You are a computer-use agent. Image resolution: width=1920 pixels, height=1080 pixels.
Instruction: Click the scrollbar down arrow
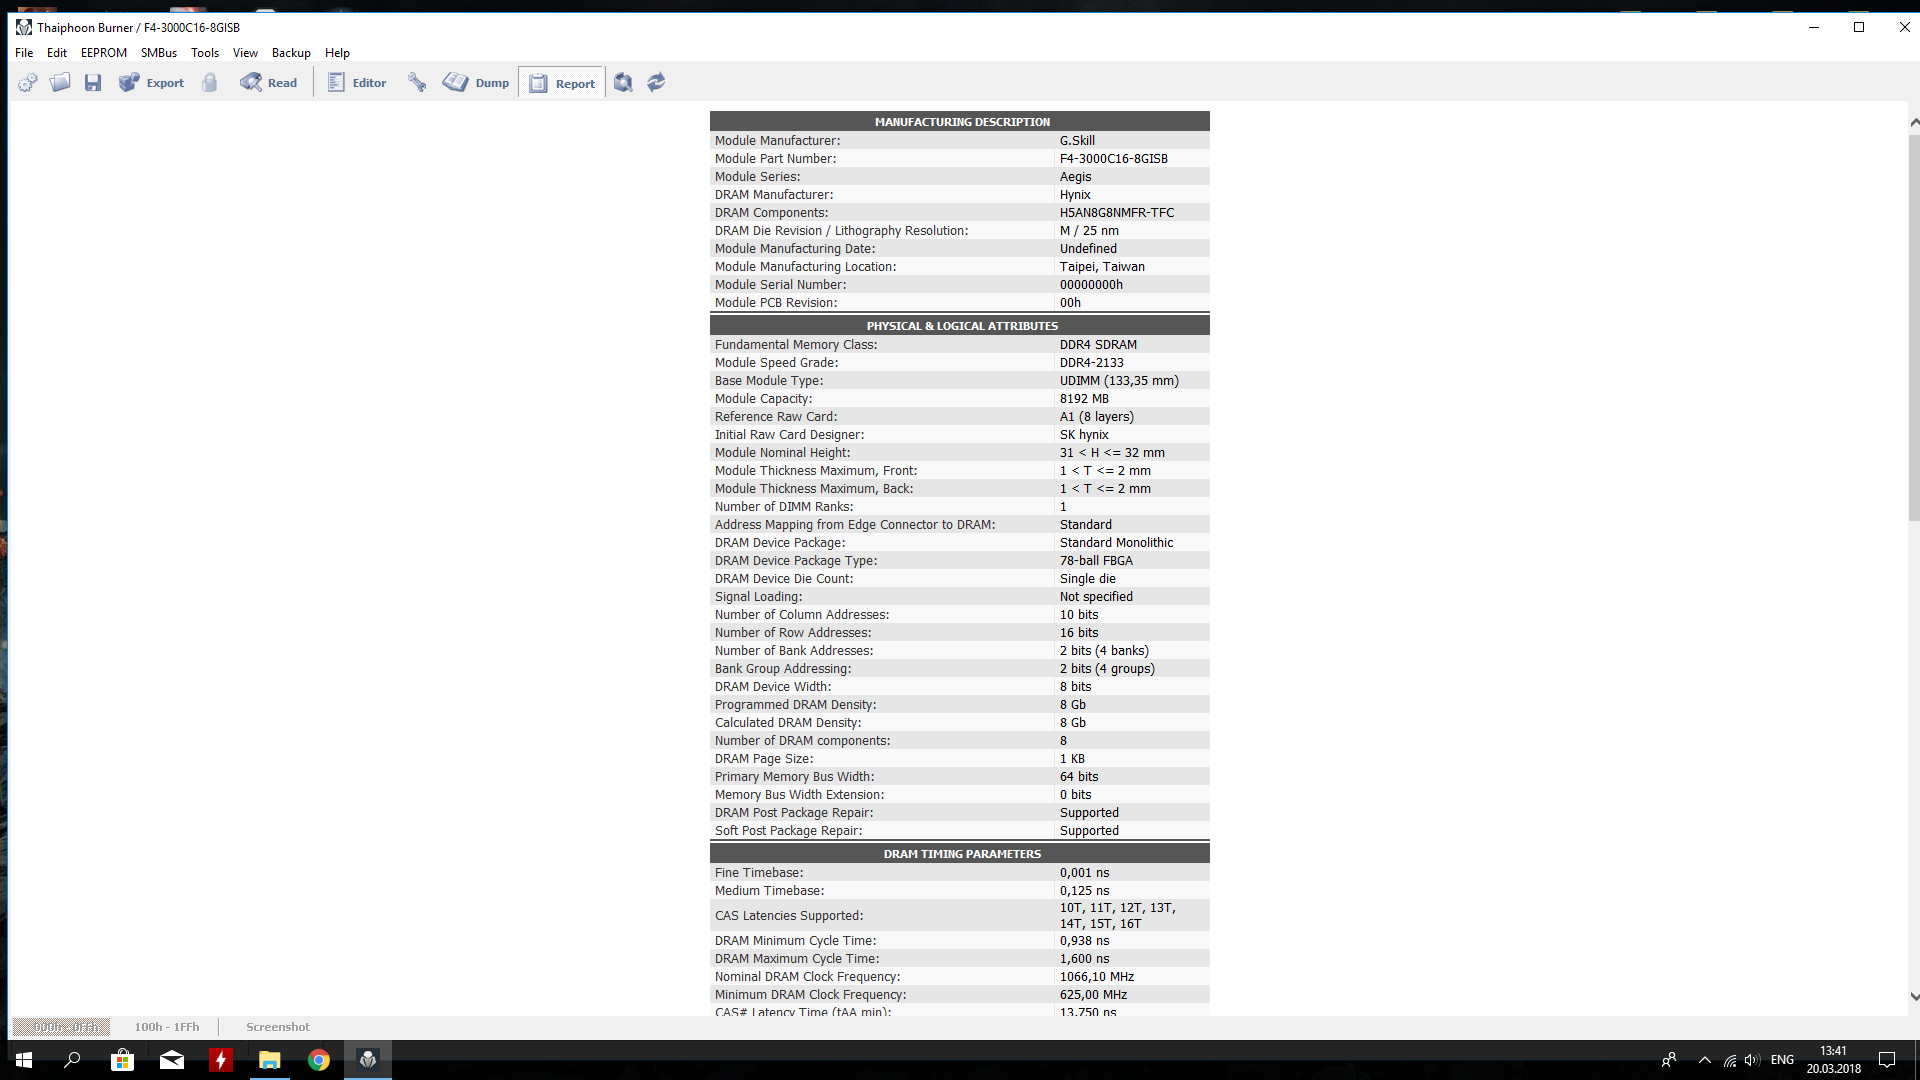click(1914, 996)
